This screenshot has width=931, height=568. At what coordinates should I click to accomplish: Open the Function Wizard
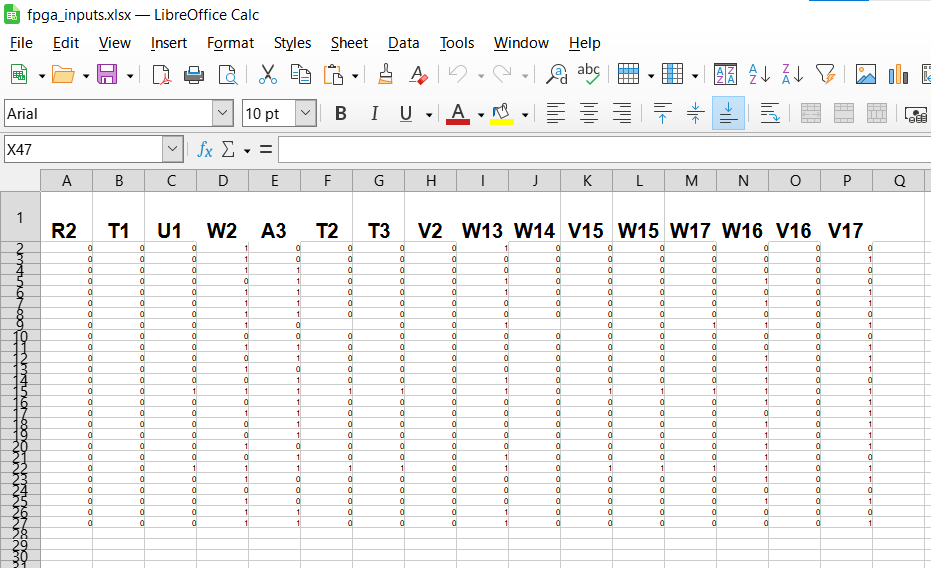coord(205,149)
